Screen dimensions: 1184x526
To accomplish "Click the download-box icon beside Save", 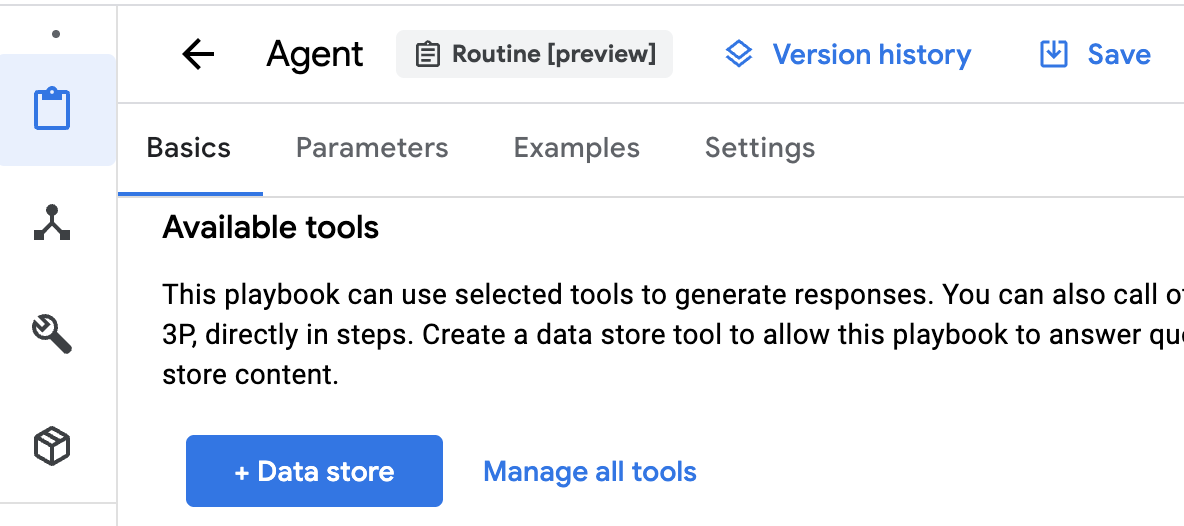I will (x=1054, y=54).
